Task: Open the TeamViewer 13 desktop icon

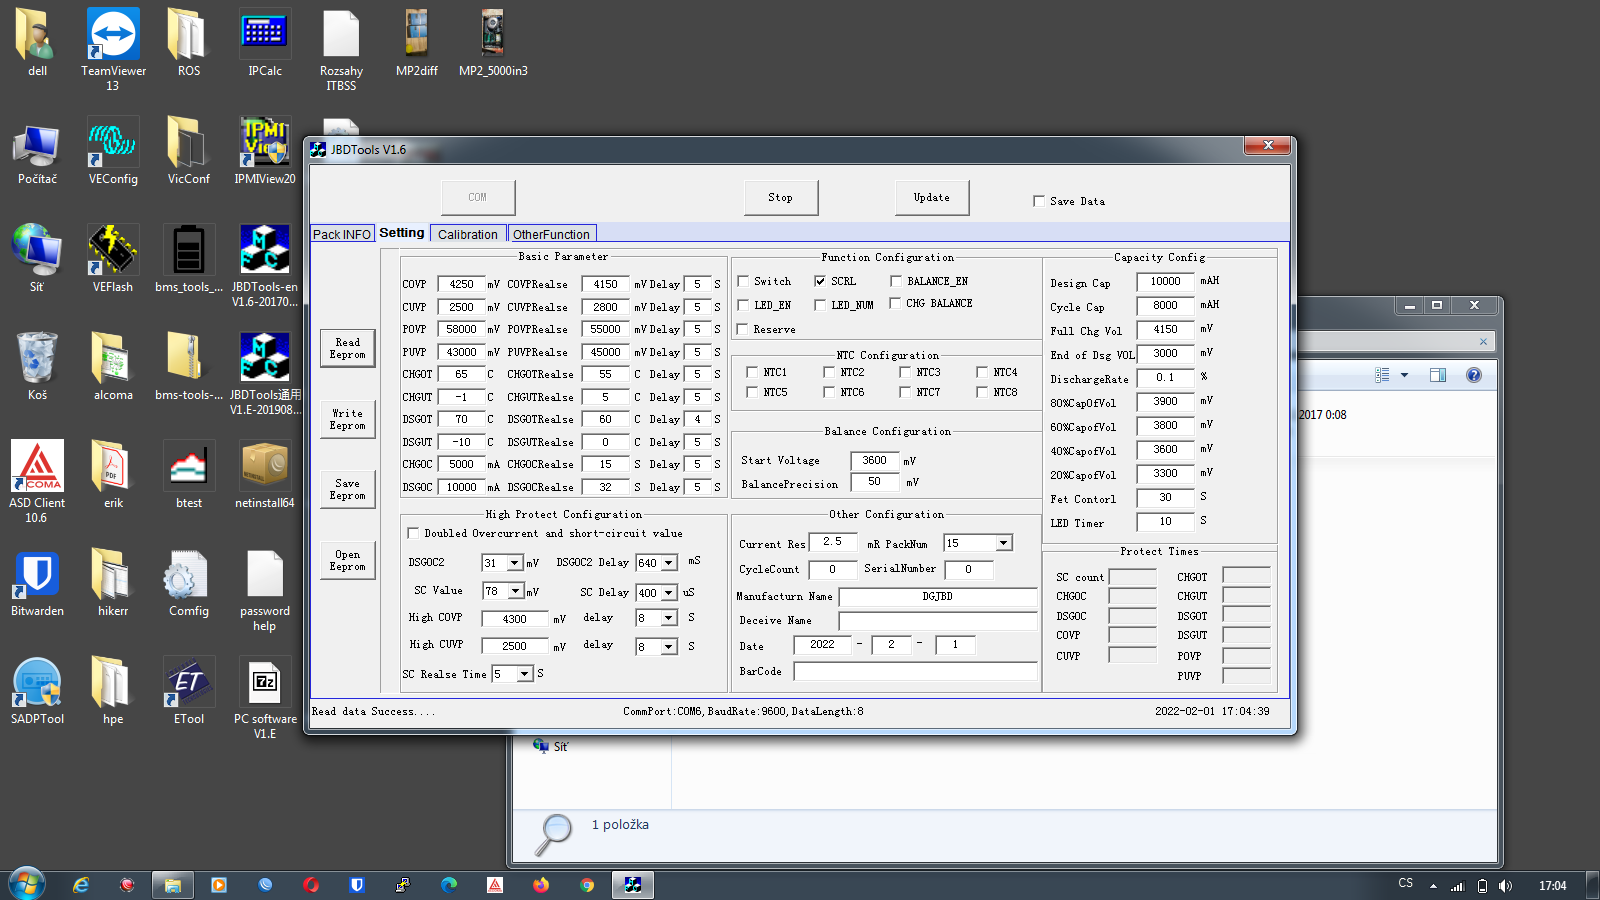Action: click(x=113, y=35)
